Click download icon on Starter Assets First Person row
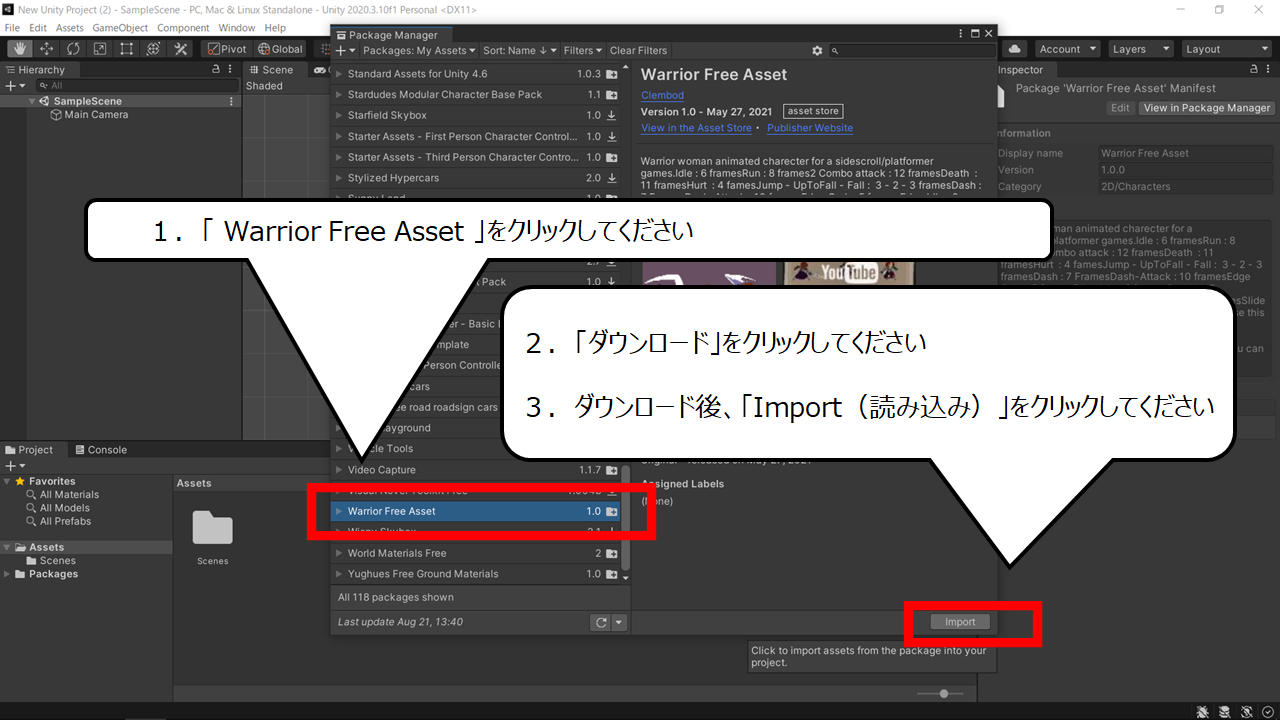 point(612,137)
